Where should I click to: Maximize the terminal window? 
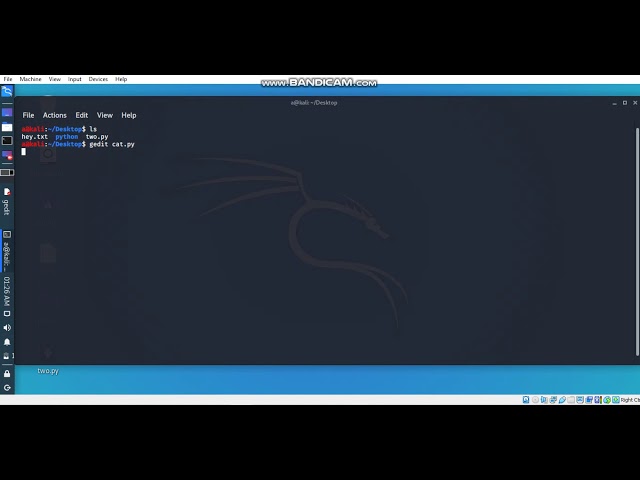624,103
